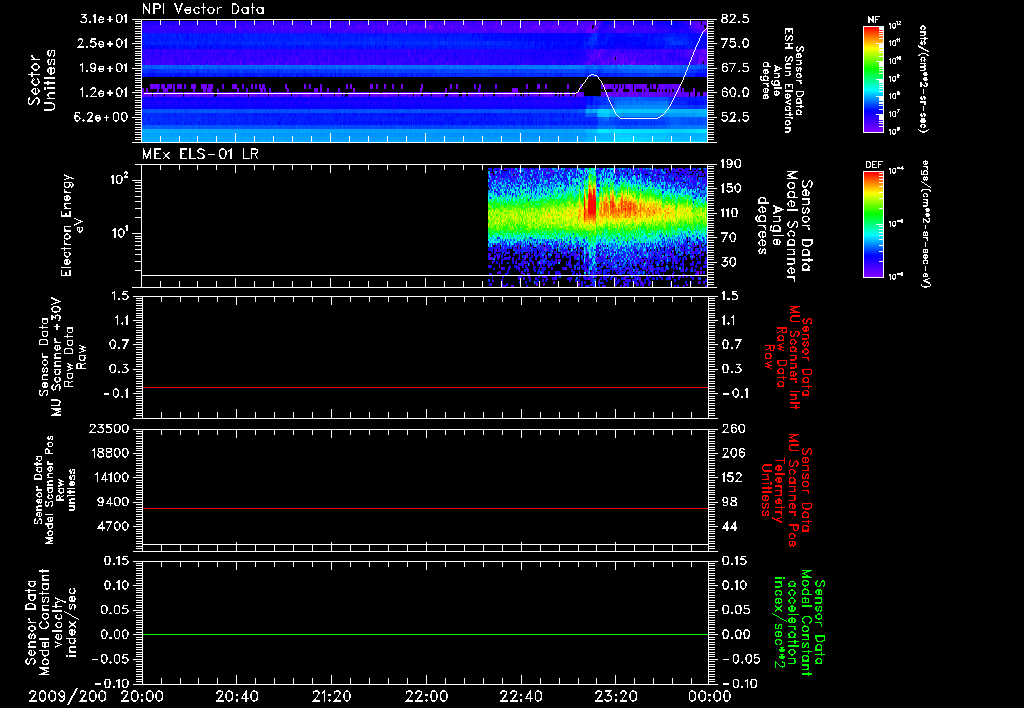Screen dimensions: 1024x708
Task: Select the NF flux color bar
Action: tap(874, 79)
